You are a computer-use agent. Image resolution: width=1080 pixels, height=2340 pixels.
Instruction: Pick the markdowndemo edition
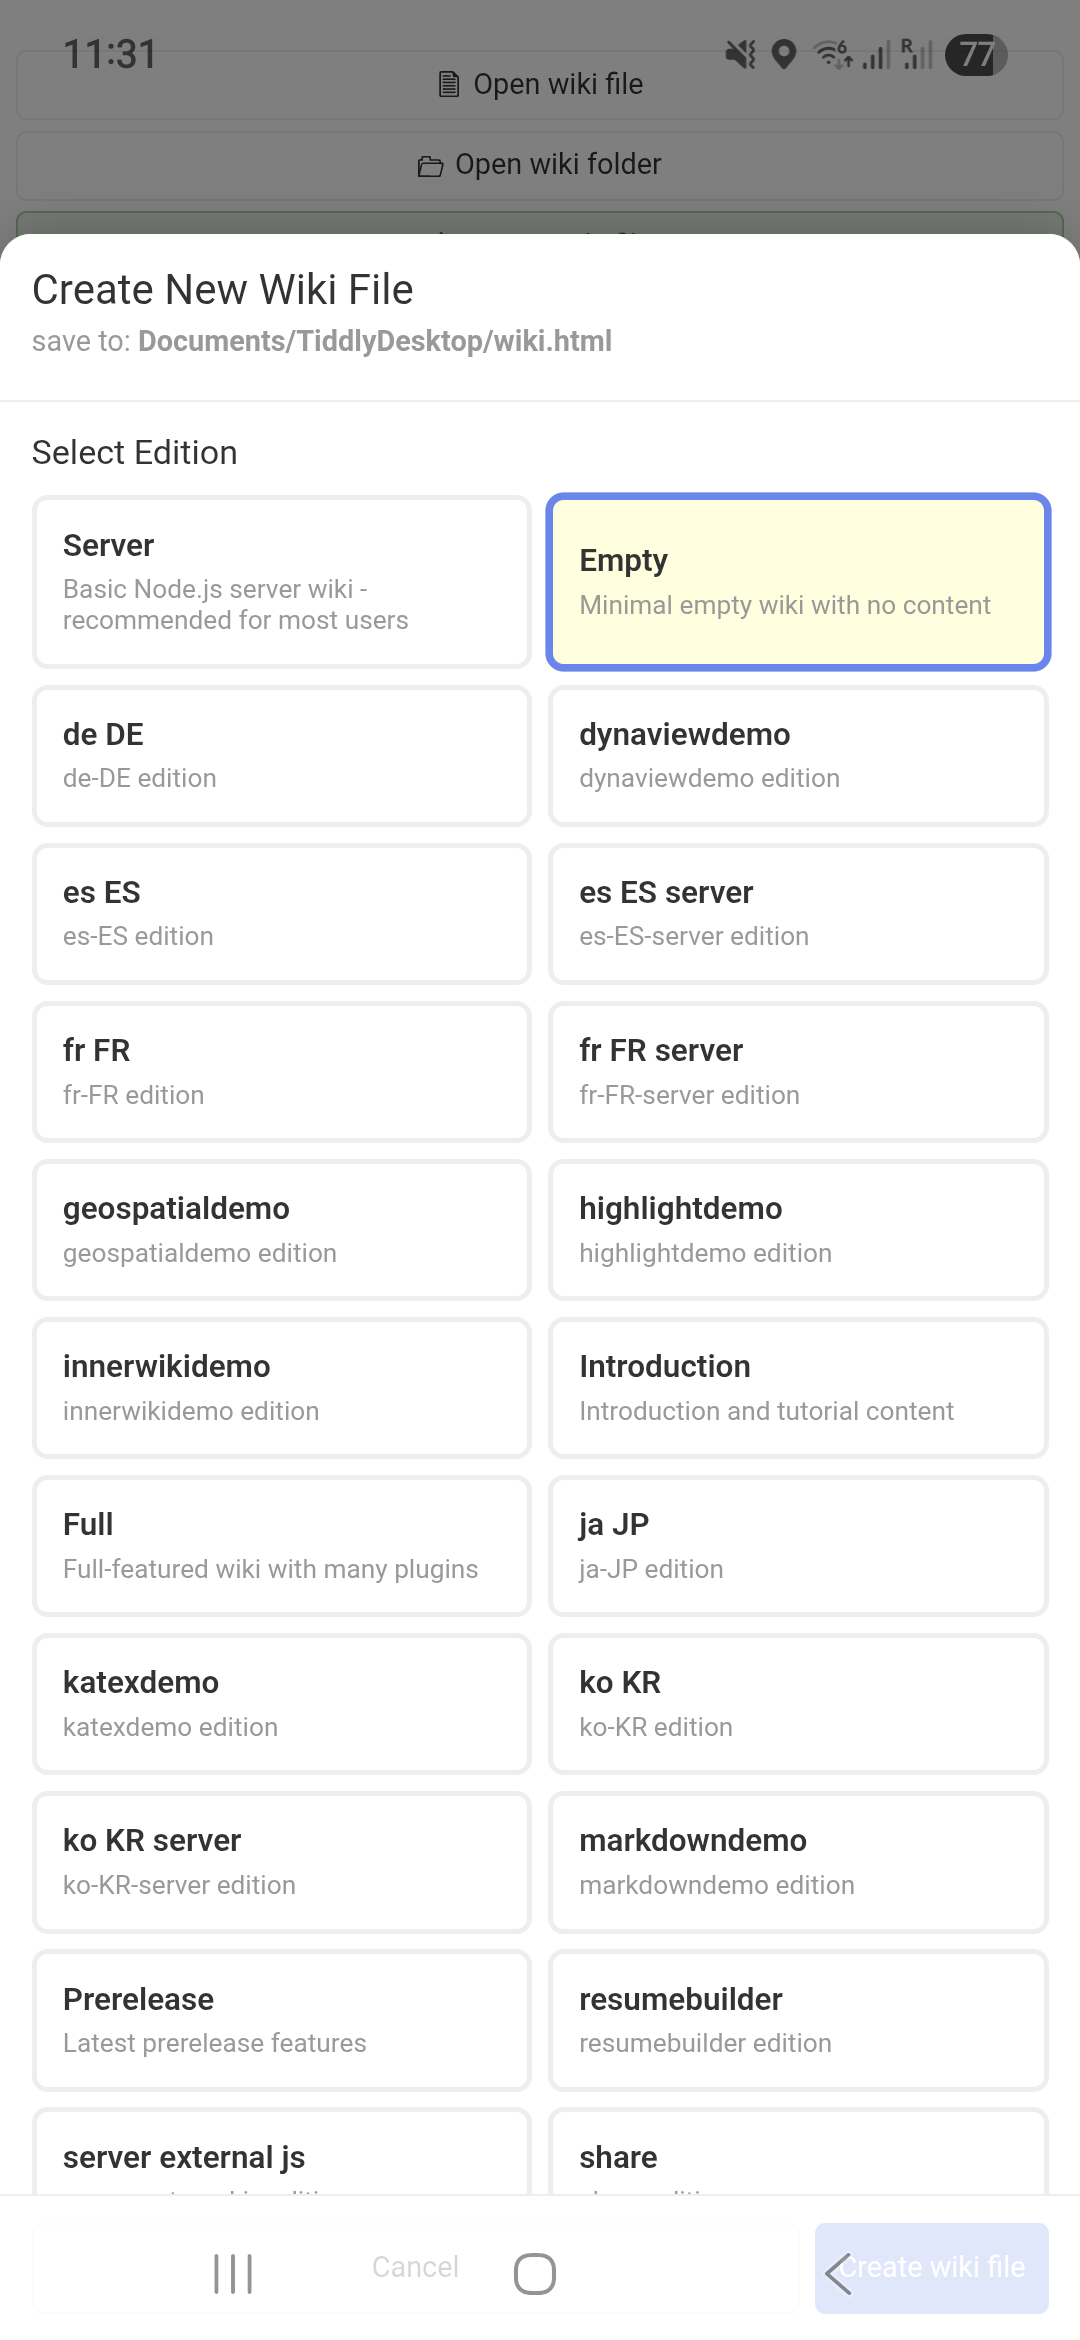(798, 1861)
